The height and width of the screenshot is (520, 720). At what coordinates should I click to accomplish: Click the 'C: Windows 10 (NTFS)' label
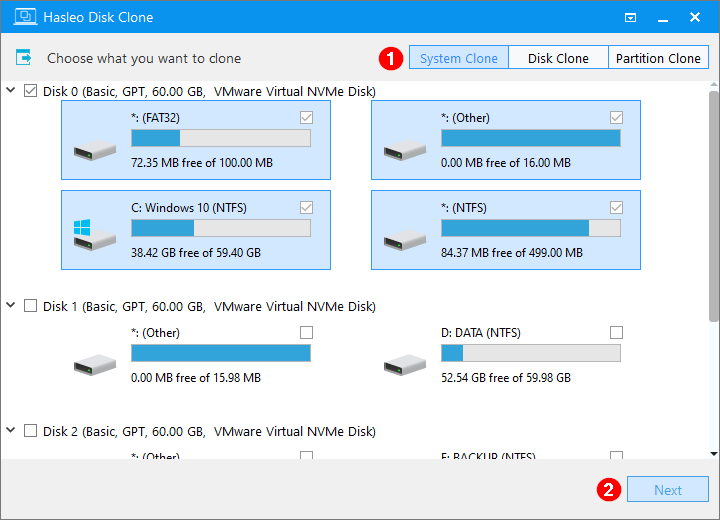tap(189, 208)
